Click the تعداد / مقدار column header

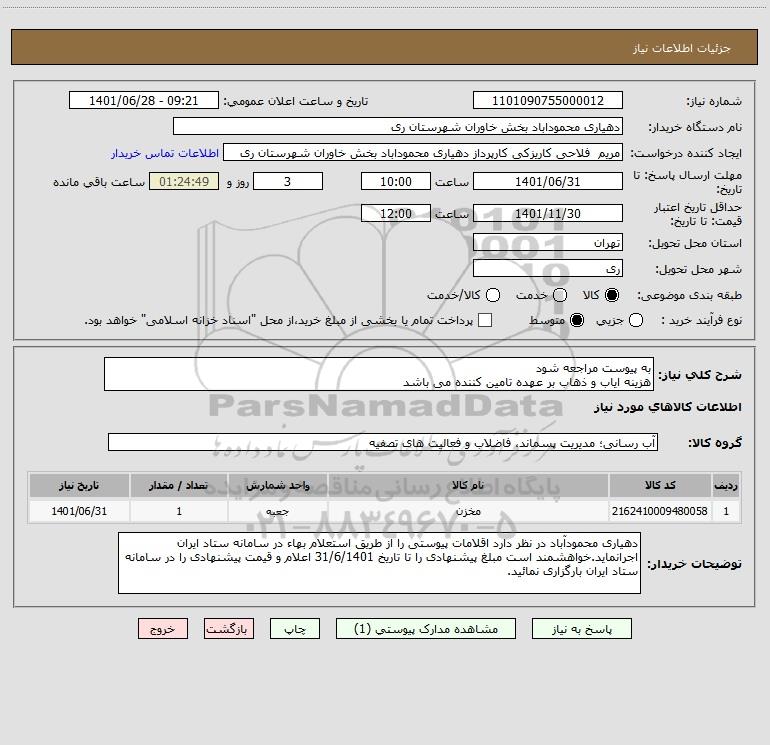(179, 486)
